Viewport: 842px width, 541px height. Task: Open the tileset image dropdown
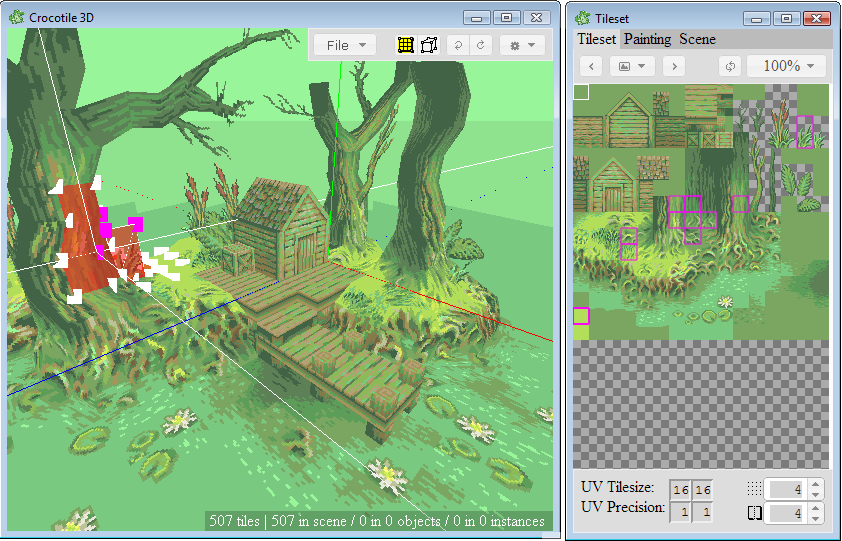[632, 66]
